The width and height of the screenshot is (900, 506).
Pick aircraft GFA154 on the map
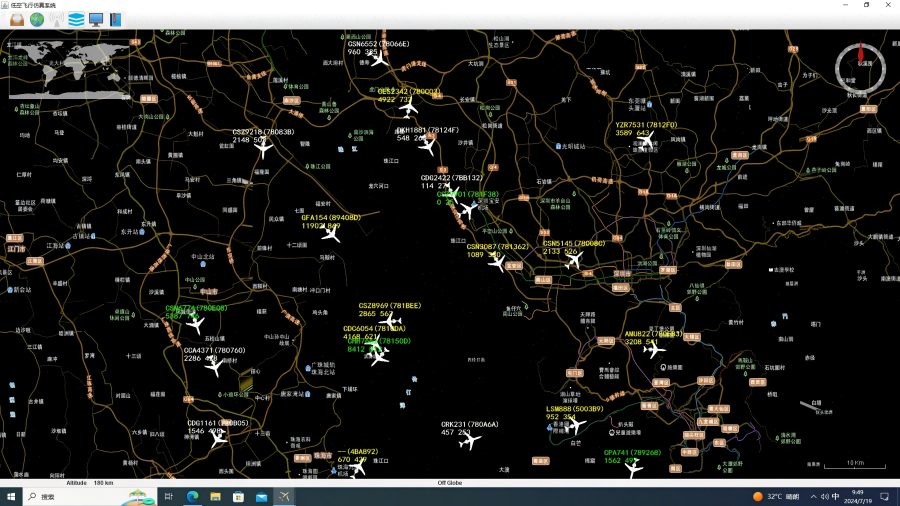pos(331,233)
